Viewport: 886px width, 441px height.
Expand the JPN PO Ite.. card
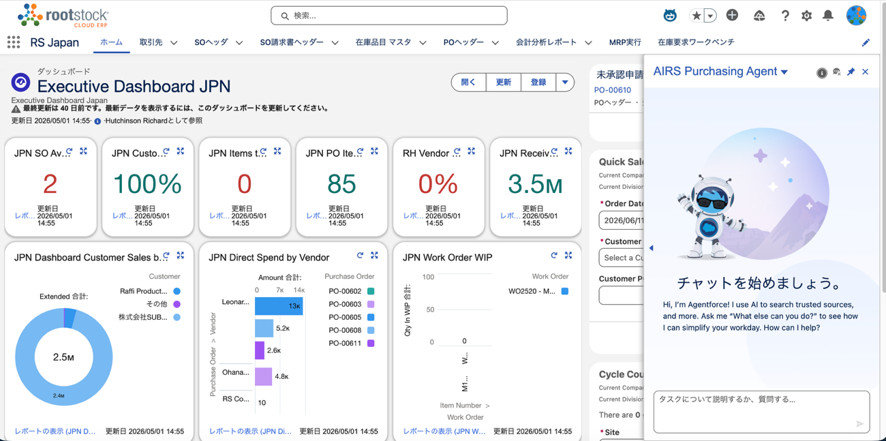coord(375,151)
